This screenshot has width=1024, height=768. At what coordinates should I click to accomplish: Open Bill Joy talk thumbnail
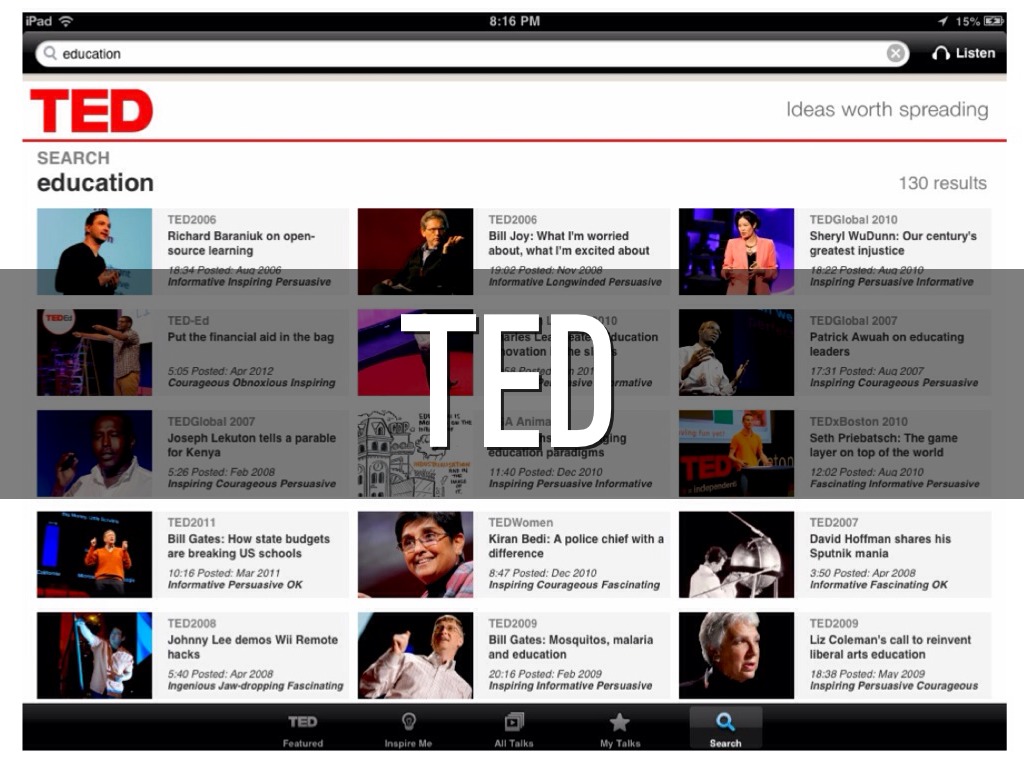(x=415, y=251)
